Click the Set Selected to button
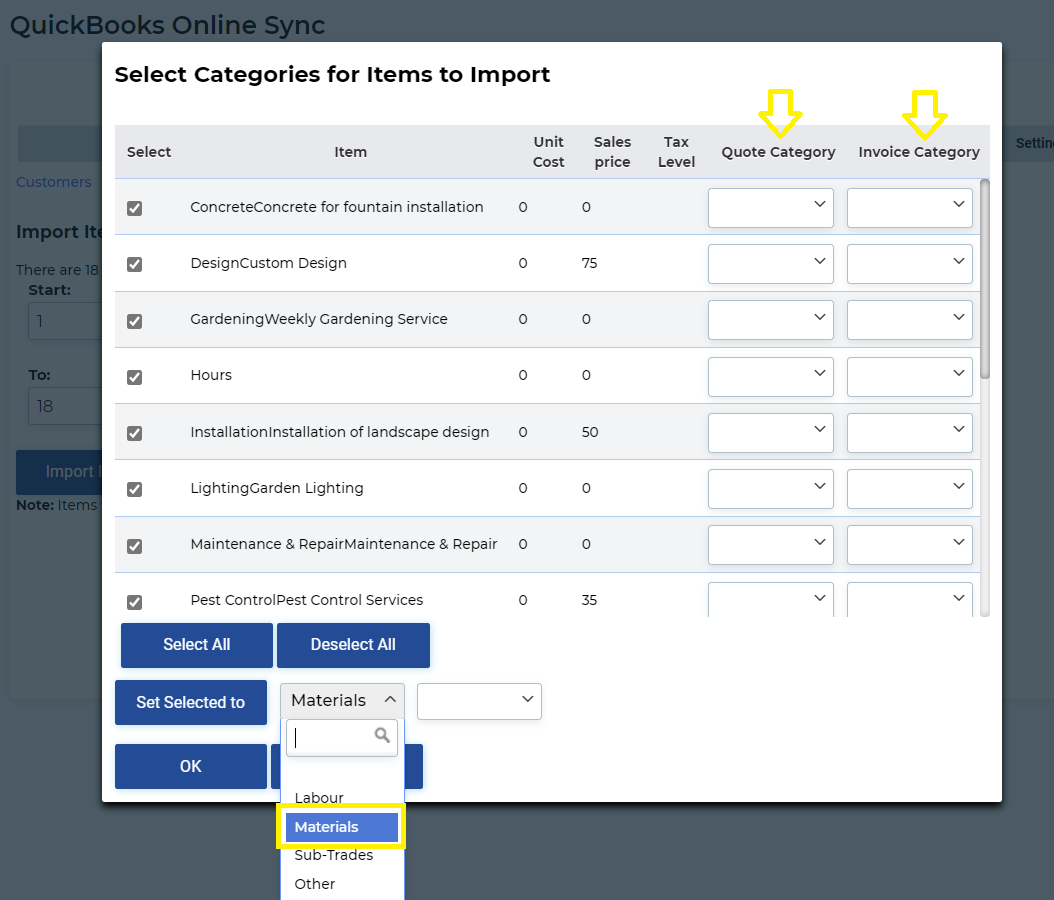Screen dimensions: 1054x900 click(191, 702)
